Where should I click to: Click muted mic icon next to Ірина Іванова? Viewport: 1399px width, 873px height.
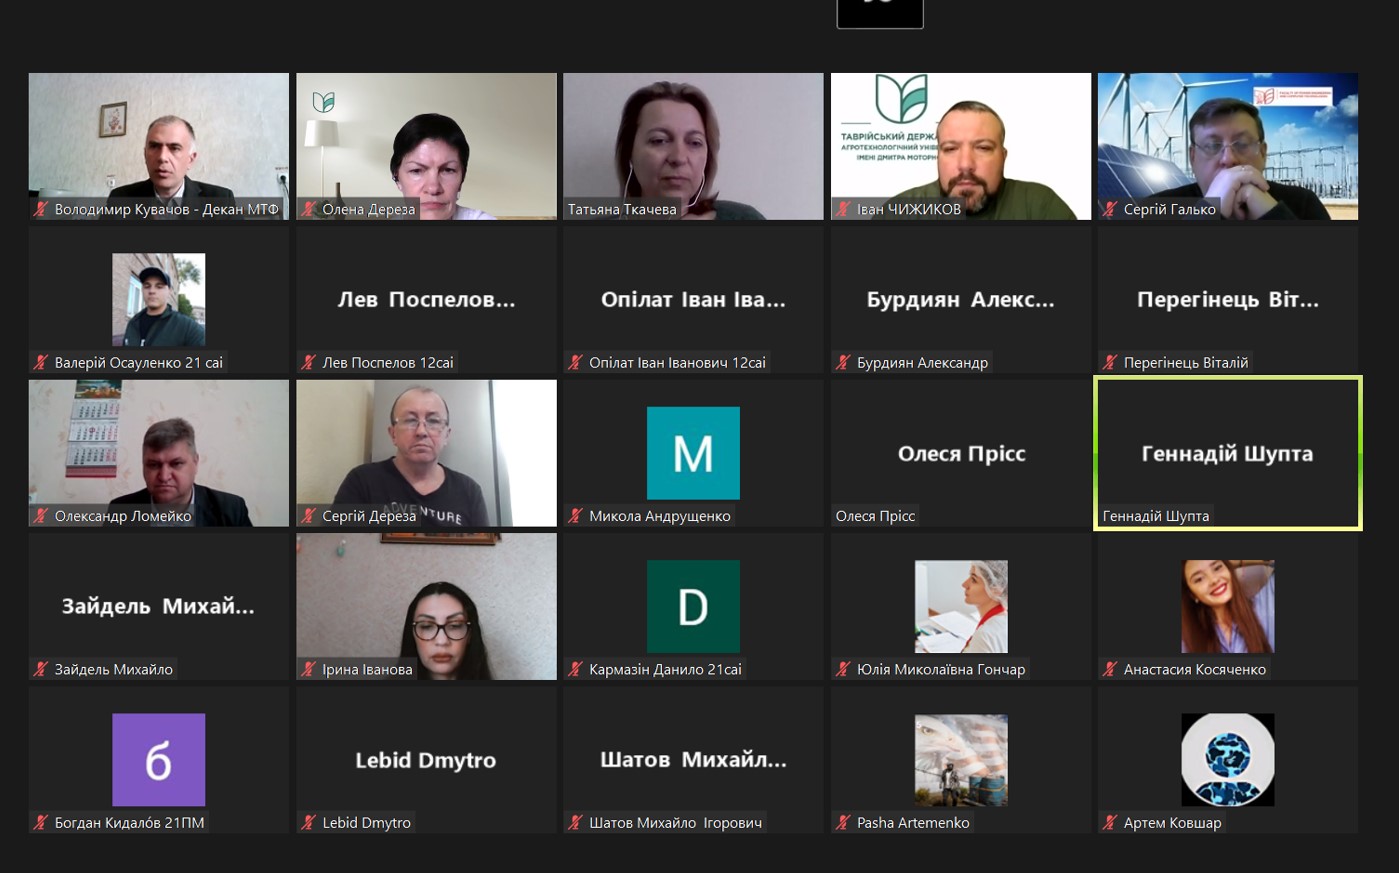click(309, 669)
